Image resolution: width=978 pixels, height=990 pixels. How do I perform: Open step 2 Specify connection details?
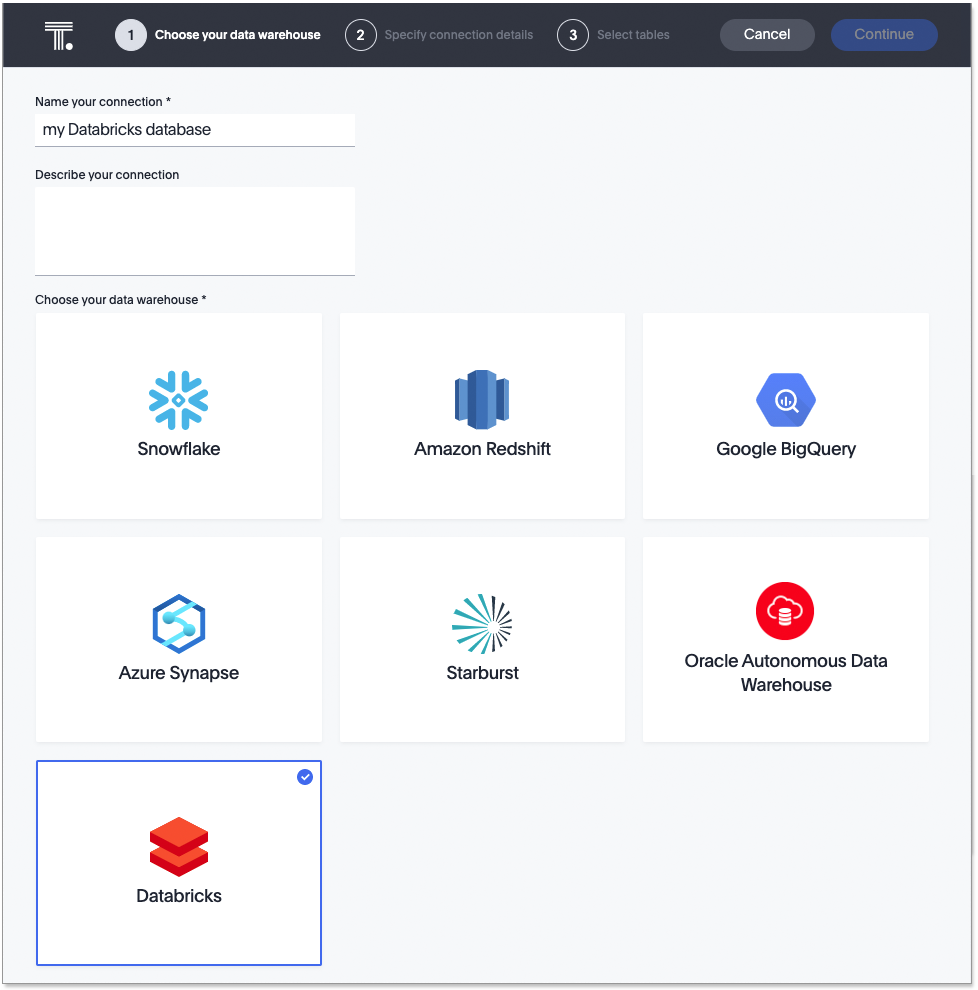440,34
